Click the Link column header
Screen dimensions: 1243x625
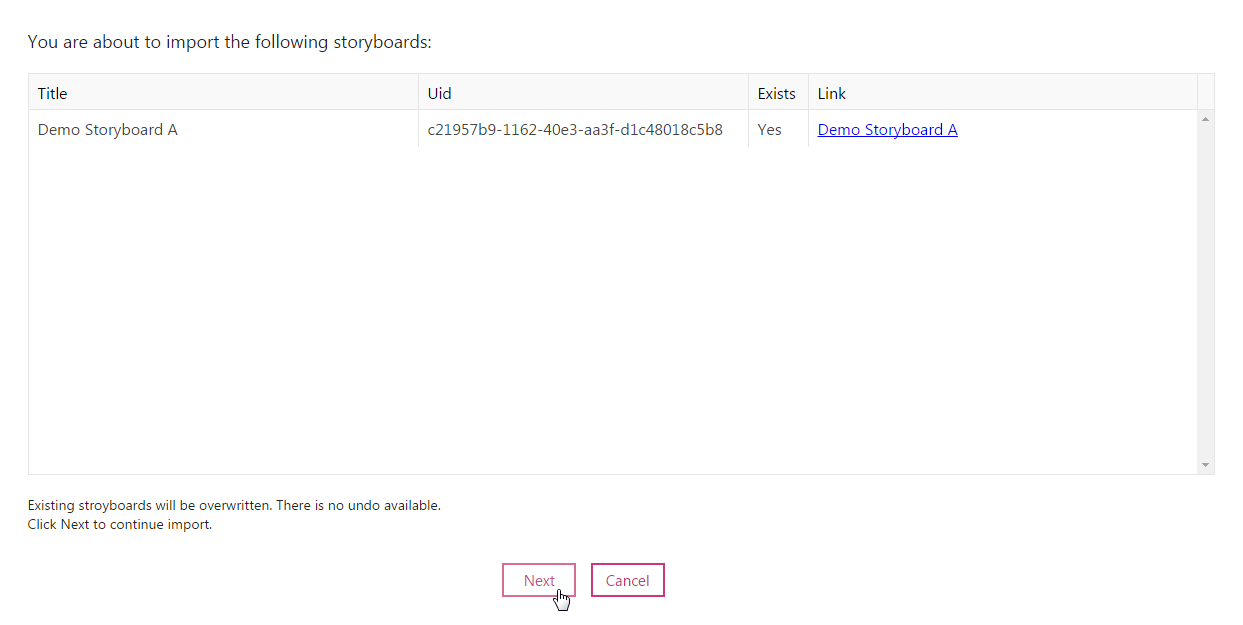1003,93
